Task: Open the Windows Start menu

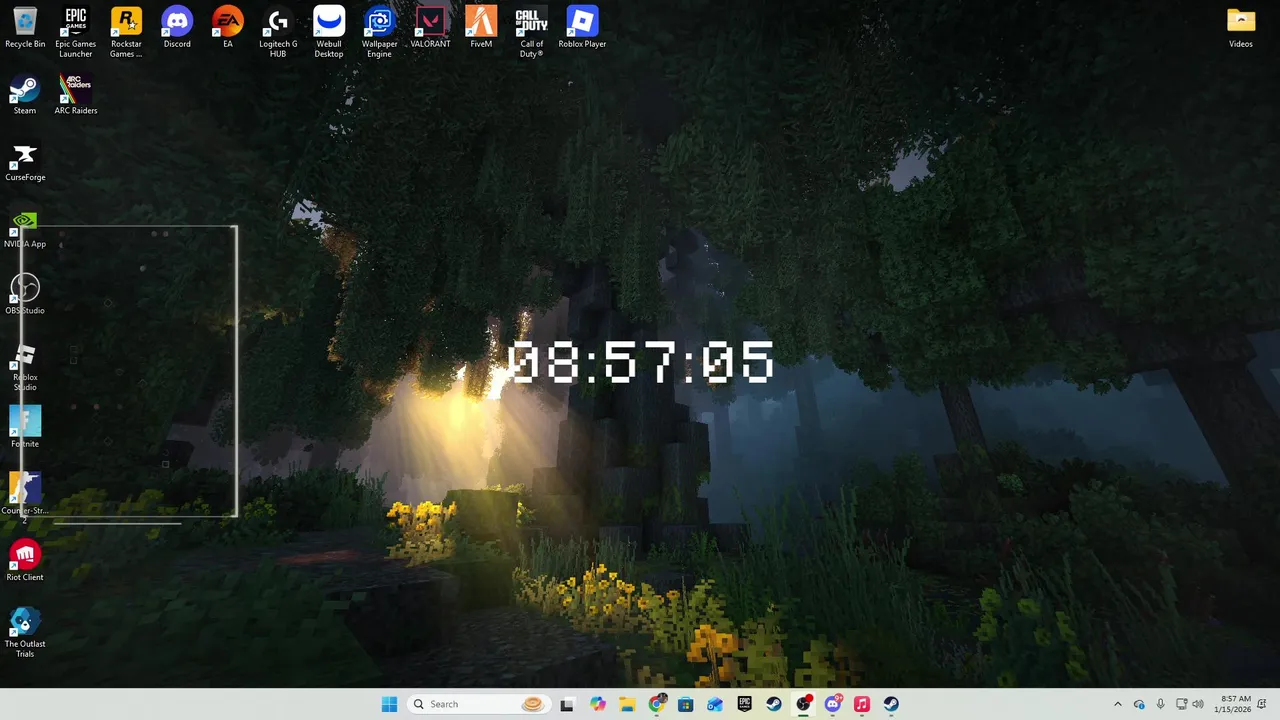Action: (389, 704)
